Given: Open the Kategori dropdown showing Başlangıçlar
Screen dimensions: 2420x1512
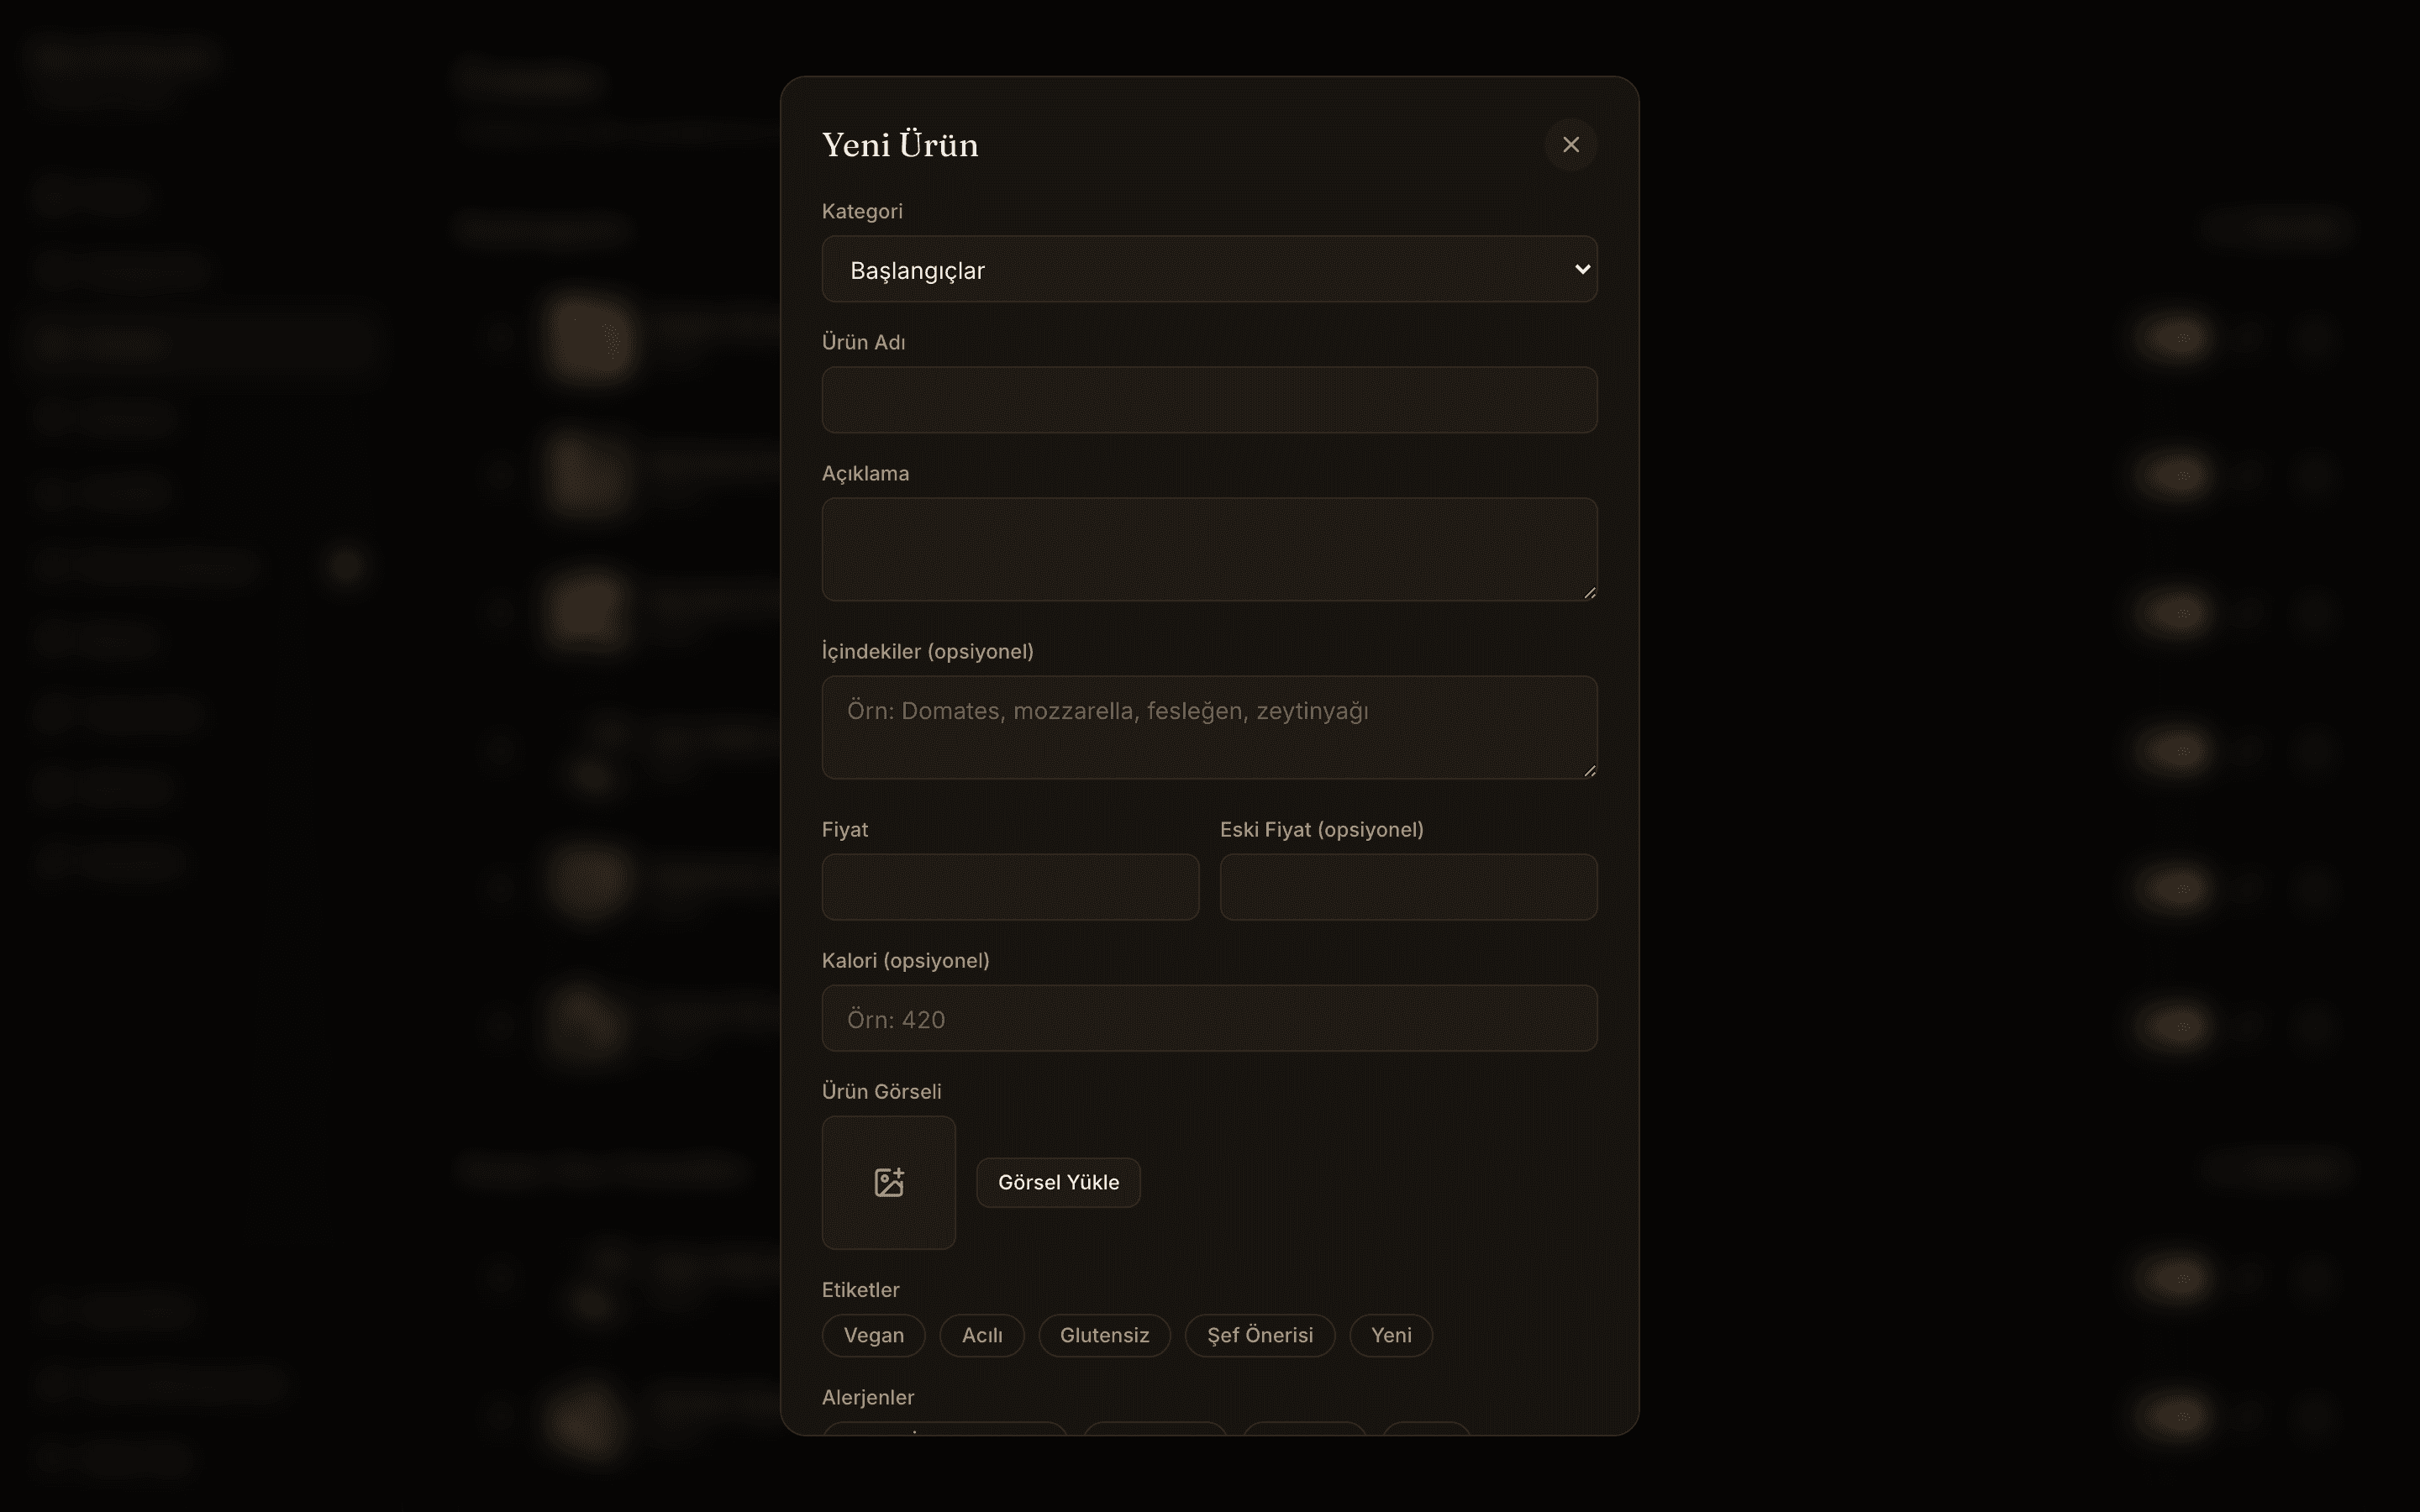Looking at the screenshot, I should pyautogui.click(x=1209, y=269).
